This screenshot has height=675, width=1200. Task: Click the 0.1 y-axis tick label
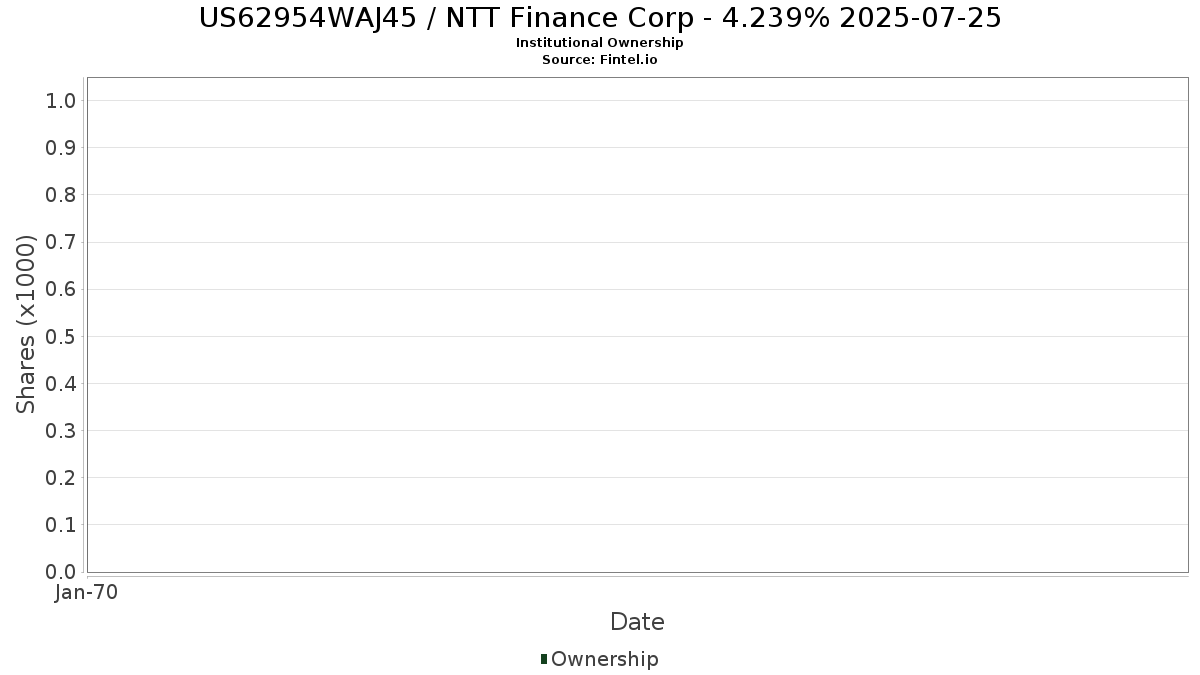tap(61, 525)
